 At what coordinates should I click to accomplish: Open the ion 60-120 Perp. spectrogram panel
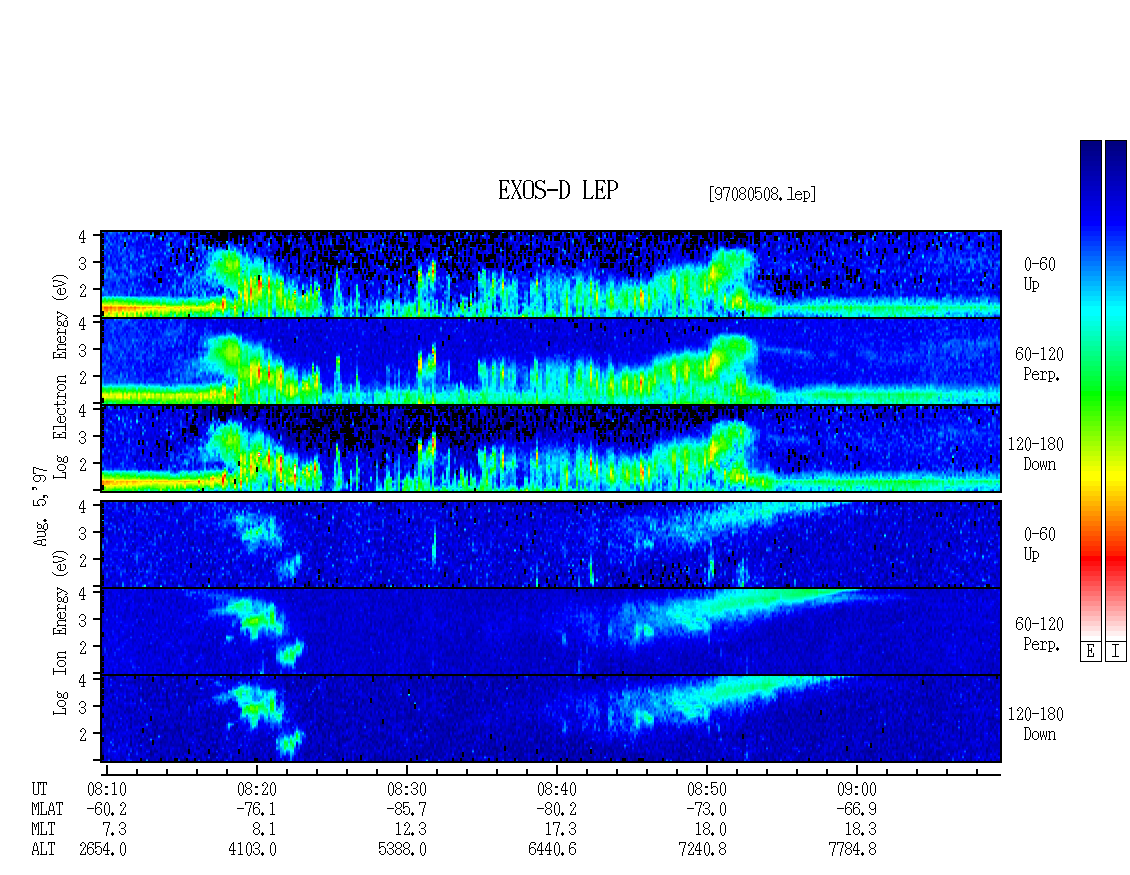pyautogui.click(x=551, y=631)
